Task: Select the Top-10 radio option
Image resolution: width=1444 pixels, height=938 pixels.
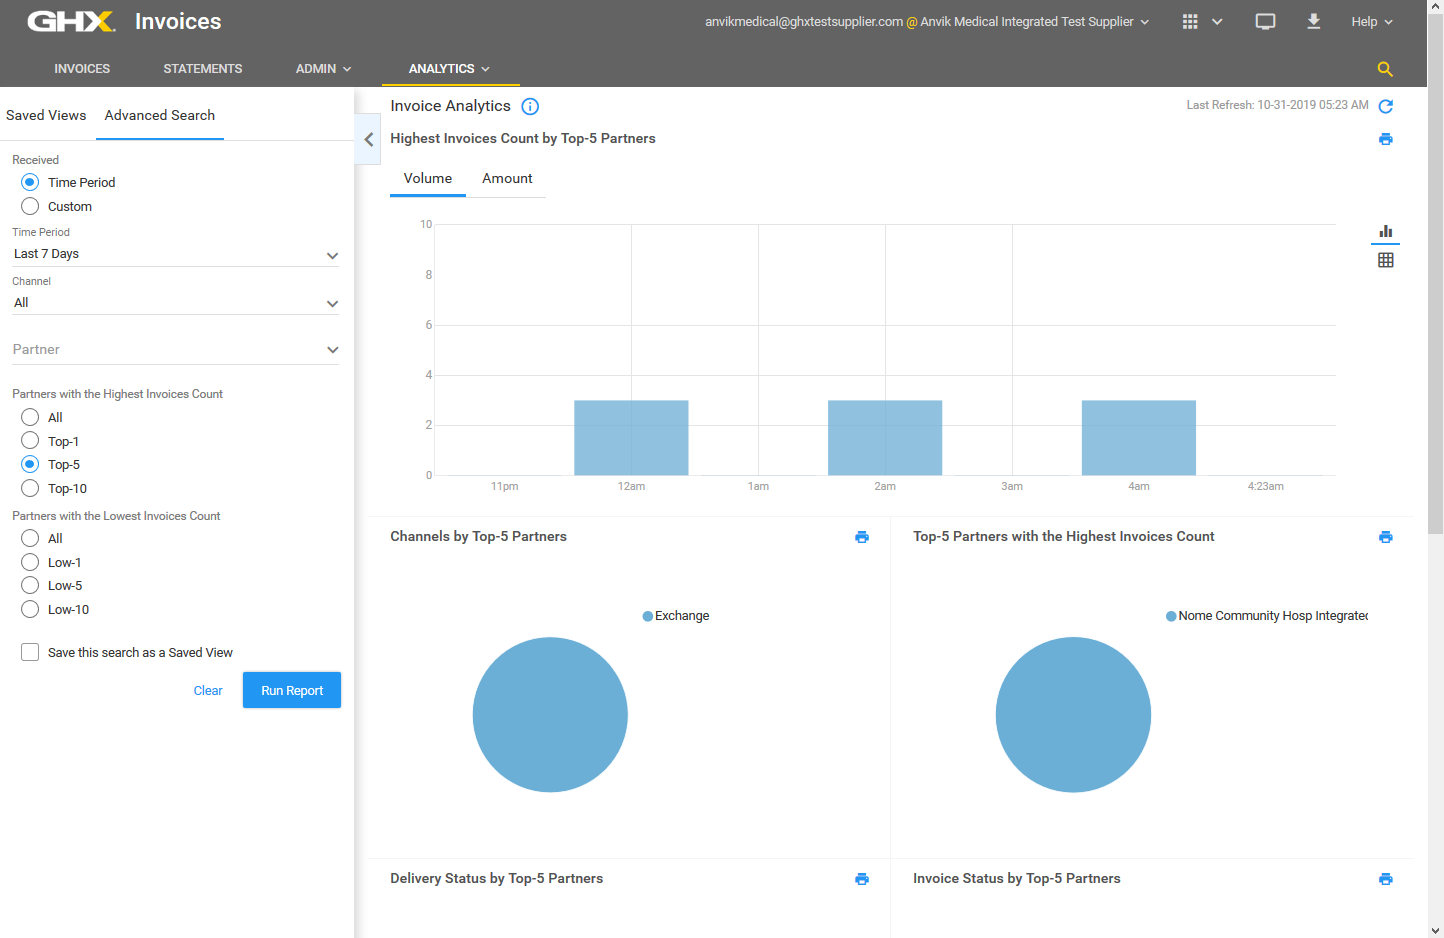Action: [x=30, y=488]
